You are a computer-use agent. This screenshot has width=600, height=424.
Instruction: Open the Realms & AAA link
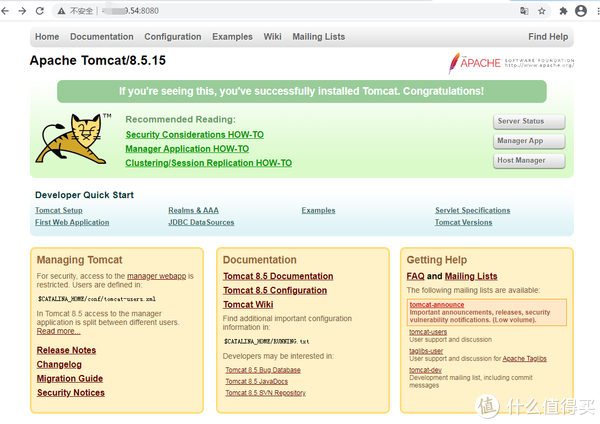click(193, 210)
